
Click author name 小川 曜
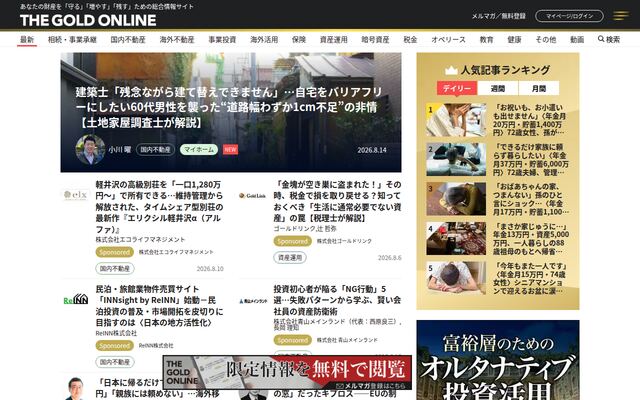point(120,150)
